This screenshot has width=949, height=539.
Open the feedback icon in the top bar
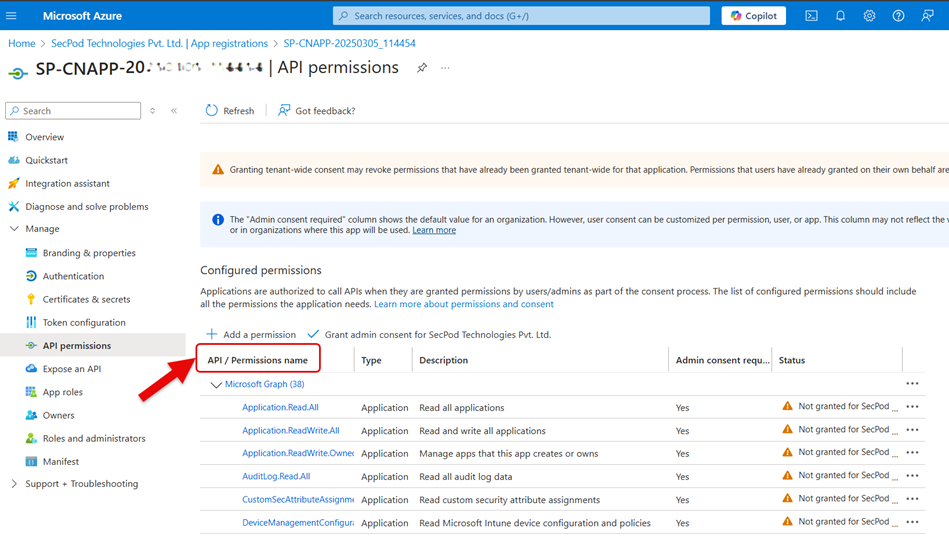[927, 16]
